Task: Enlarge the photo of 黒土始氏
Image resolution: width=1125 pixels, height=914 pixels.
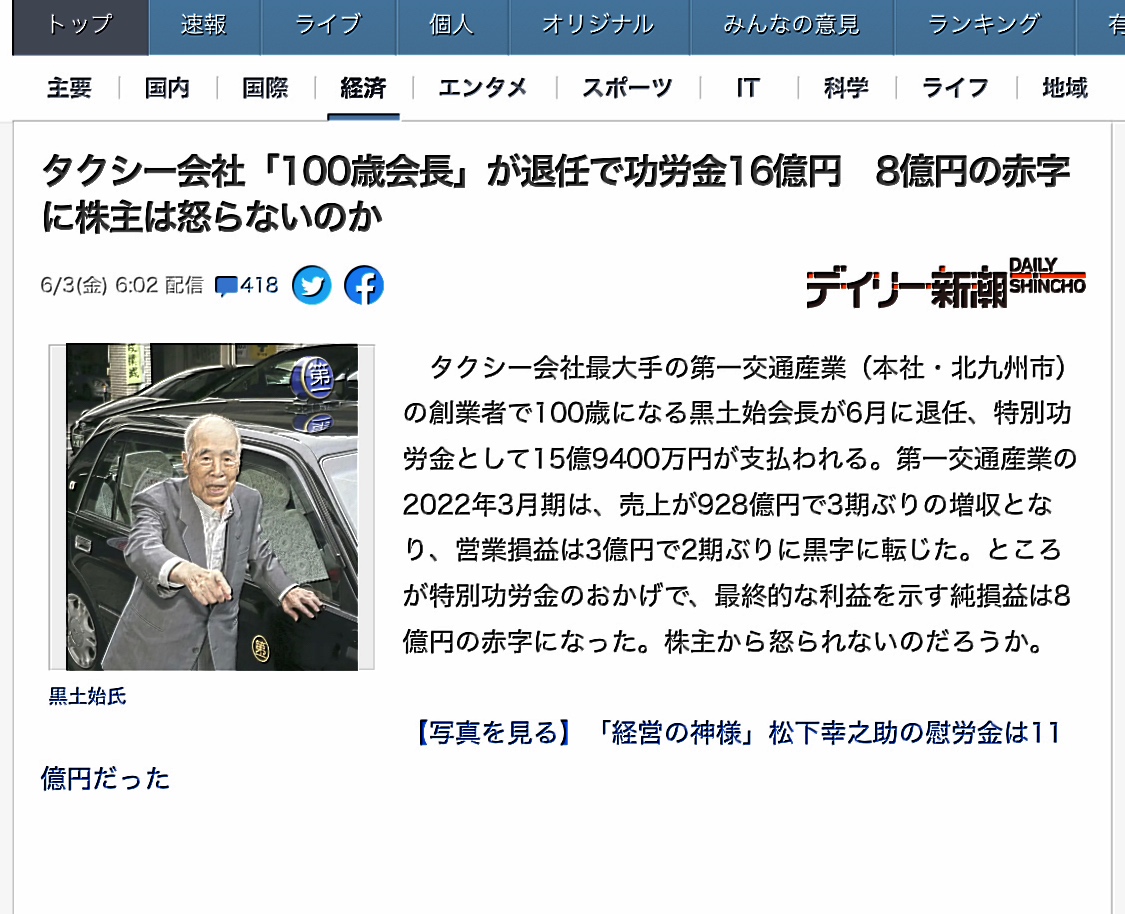Action: click(x=212, y=507)
